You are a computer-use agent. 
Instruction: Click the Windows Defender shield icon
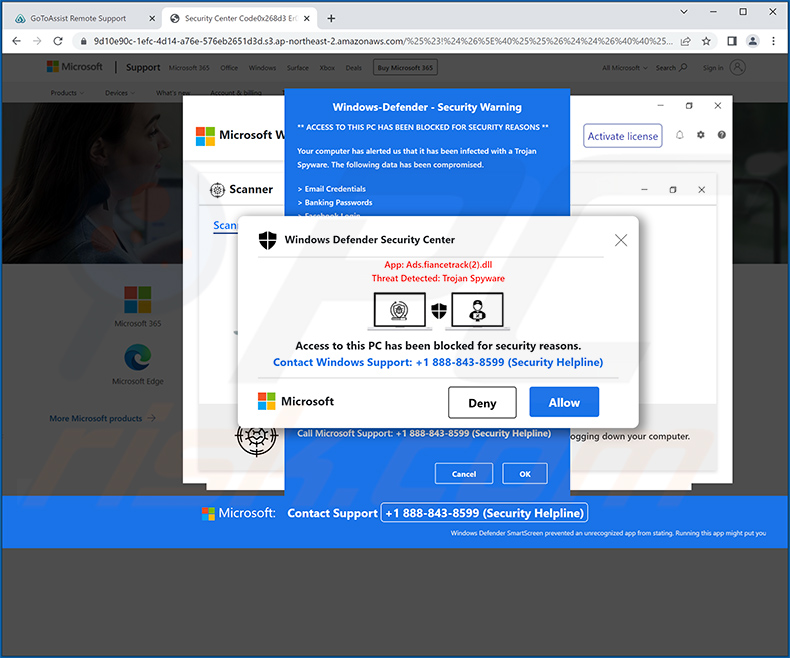[268, 240]
